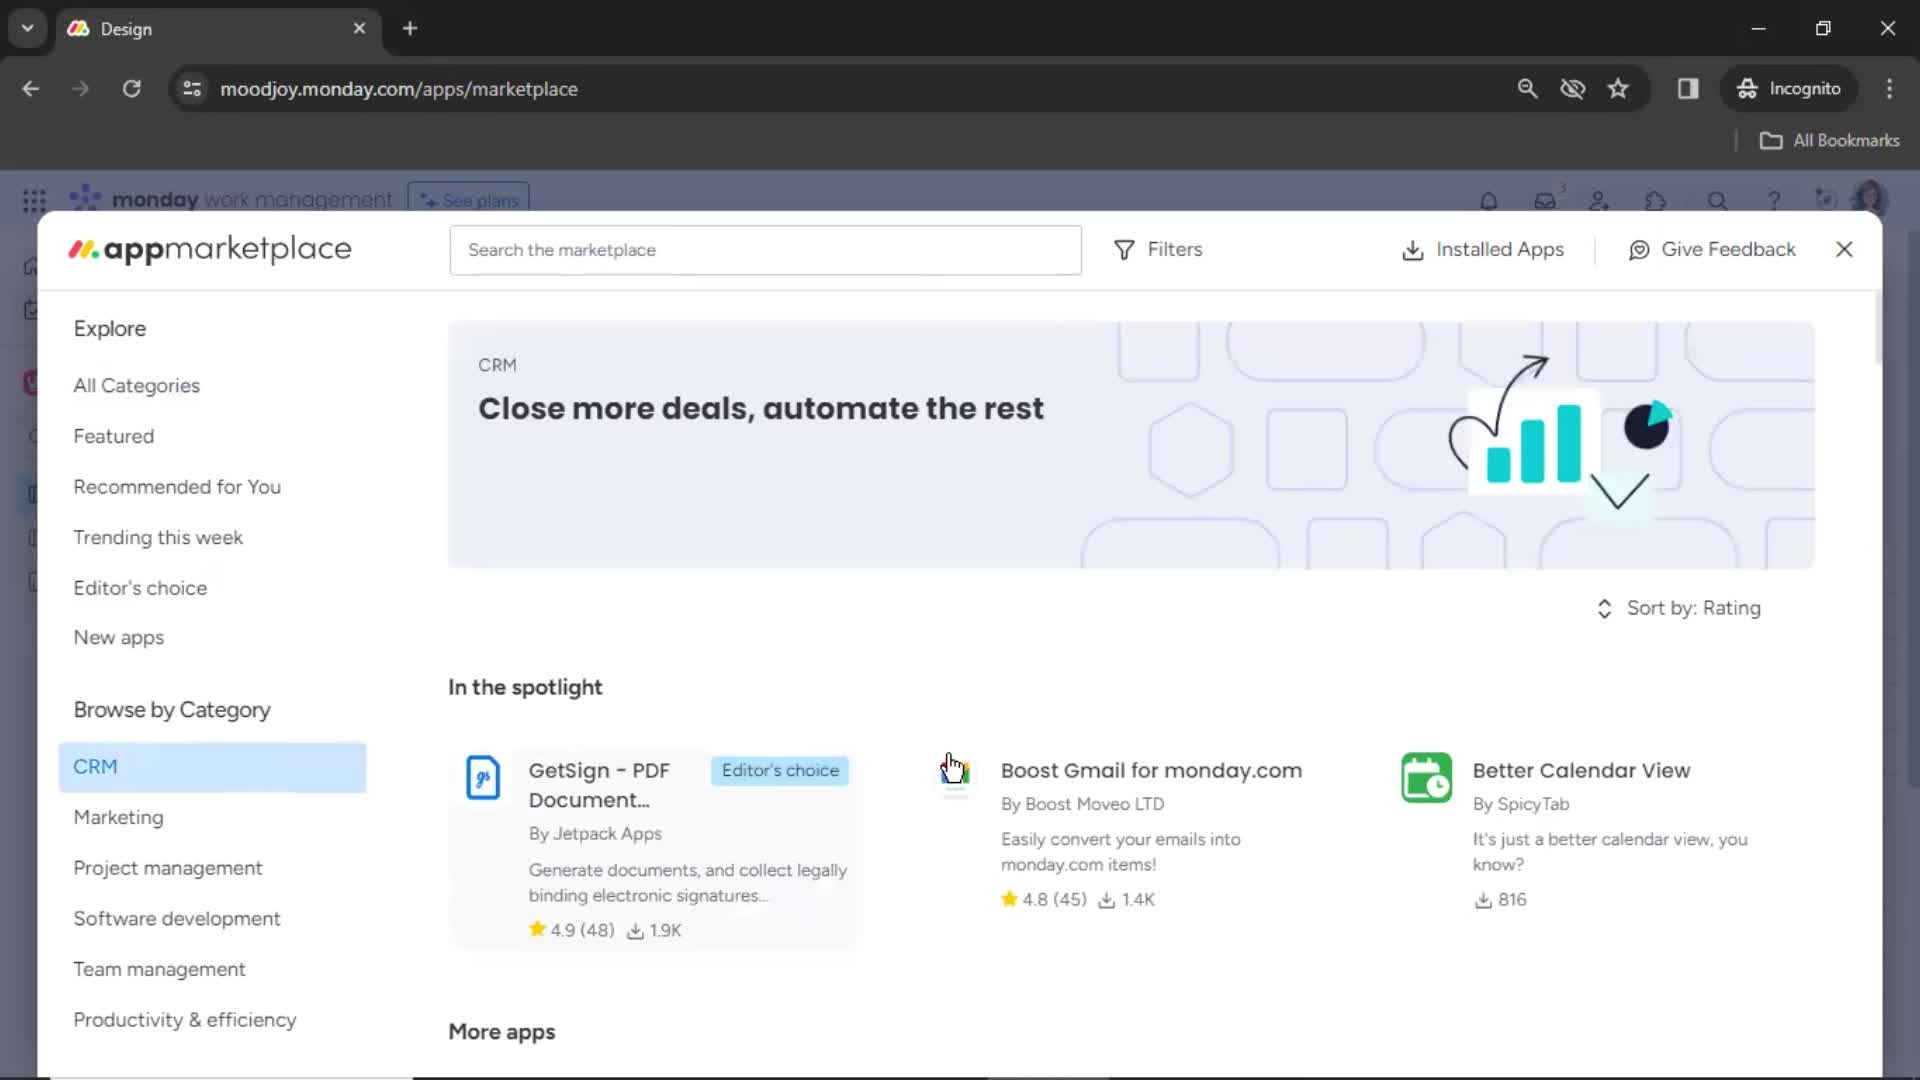This screenshot has height=1080, width=1920.
Task: Close the app marketplace dialog
Action: click(x=1844, y=249)
